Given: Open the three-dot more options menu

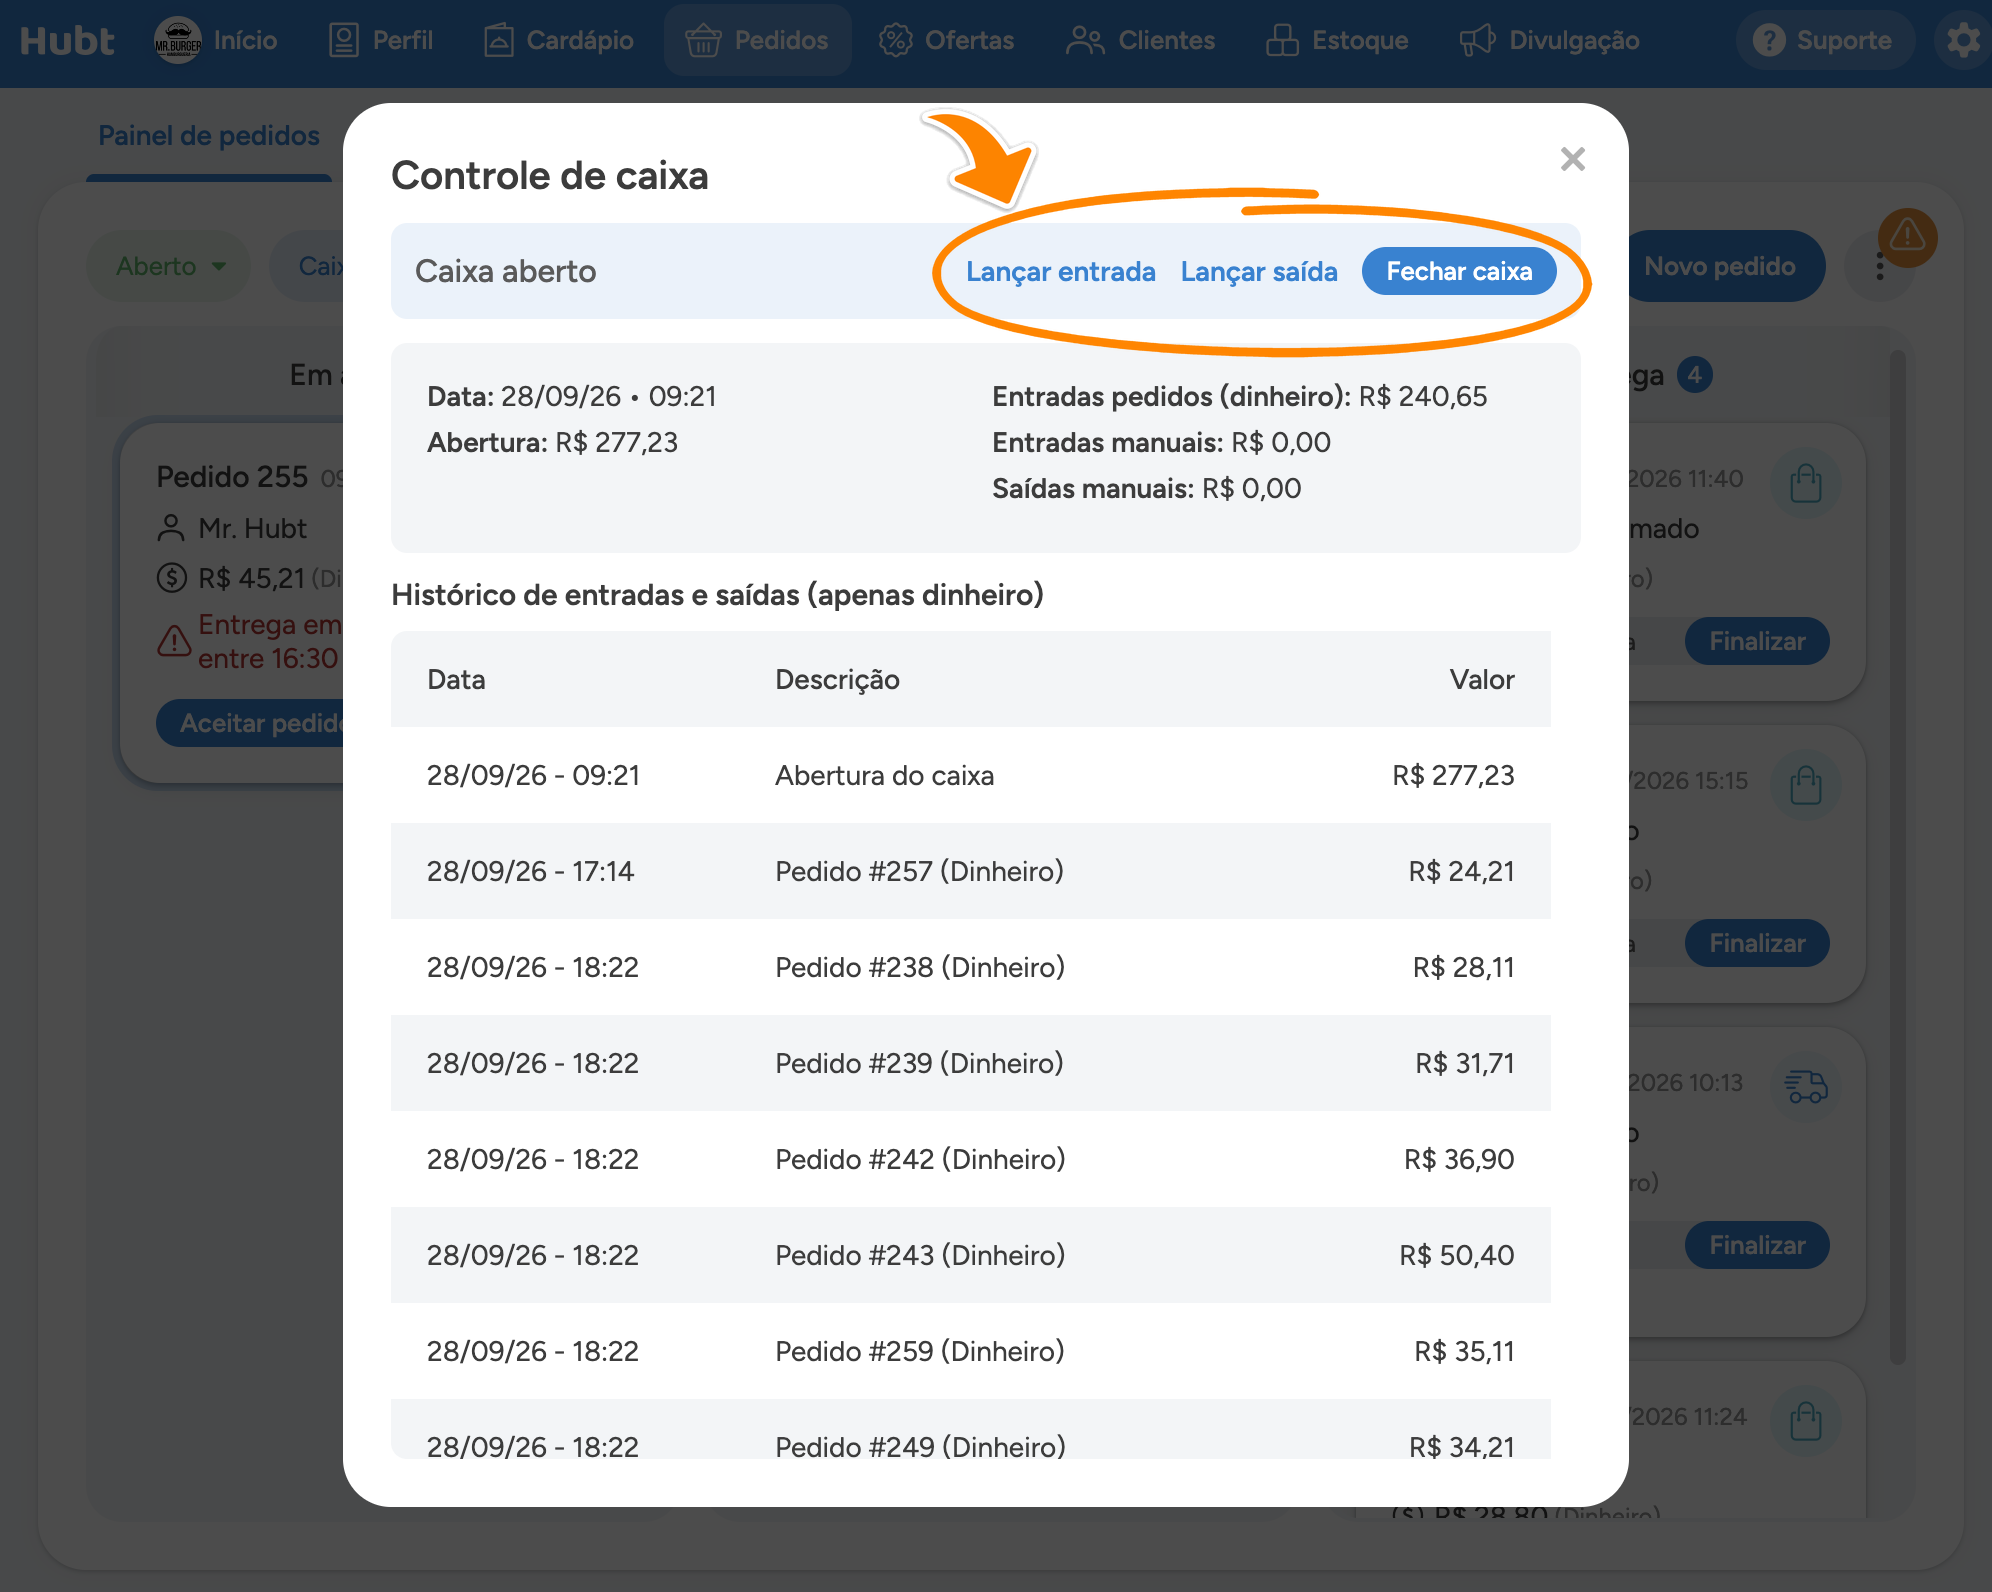Looking at the screenshot, I should point(1880,267).
